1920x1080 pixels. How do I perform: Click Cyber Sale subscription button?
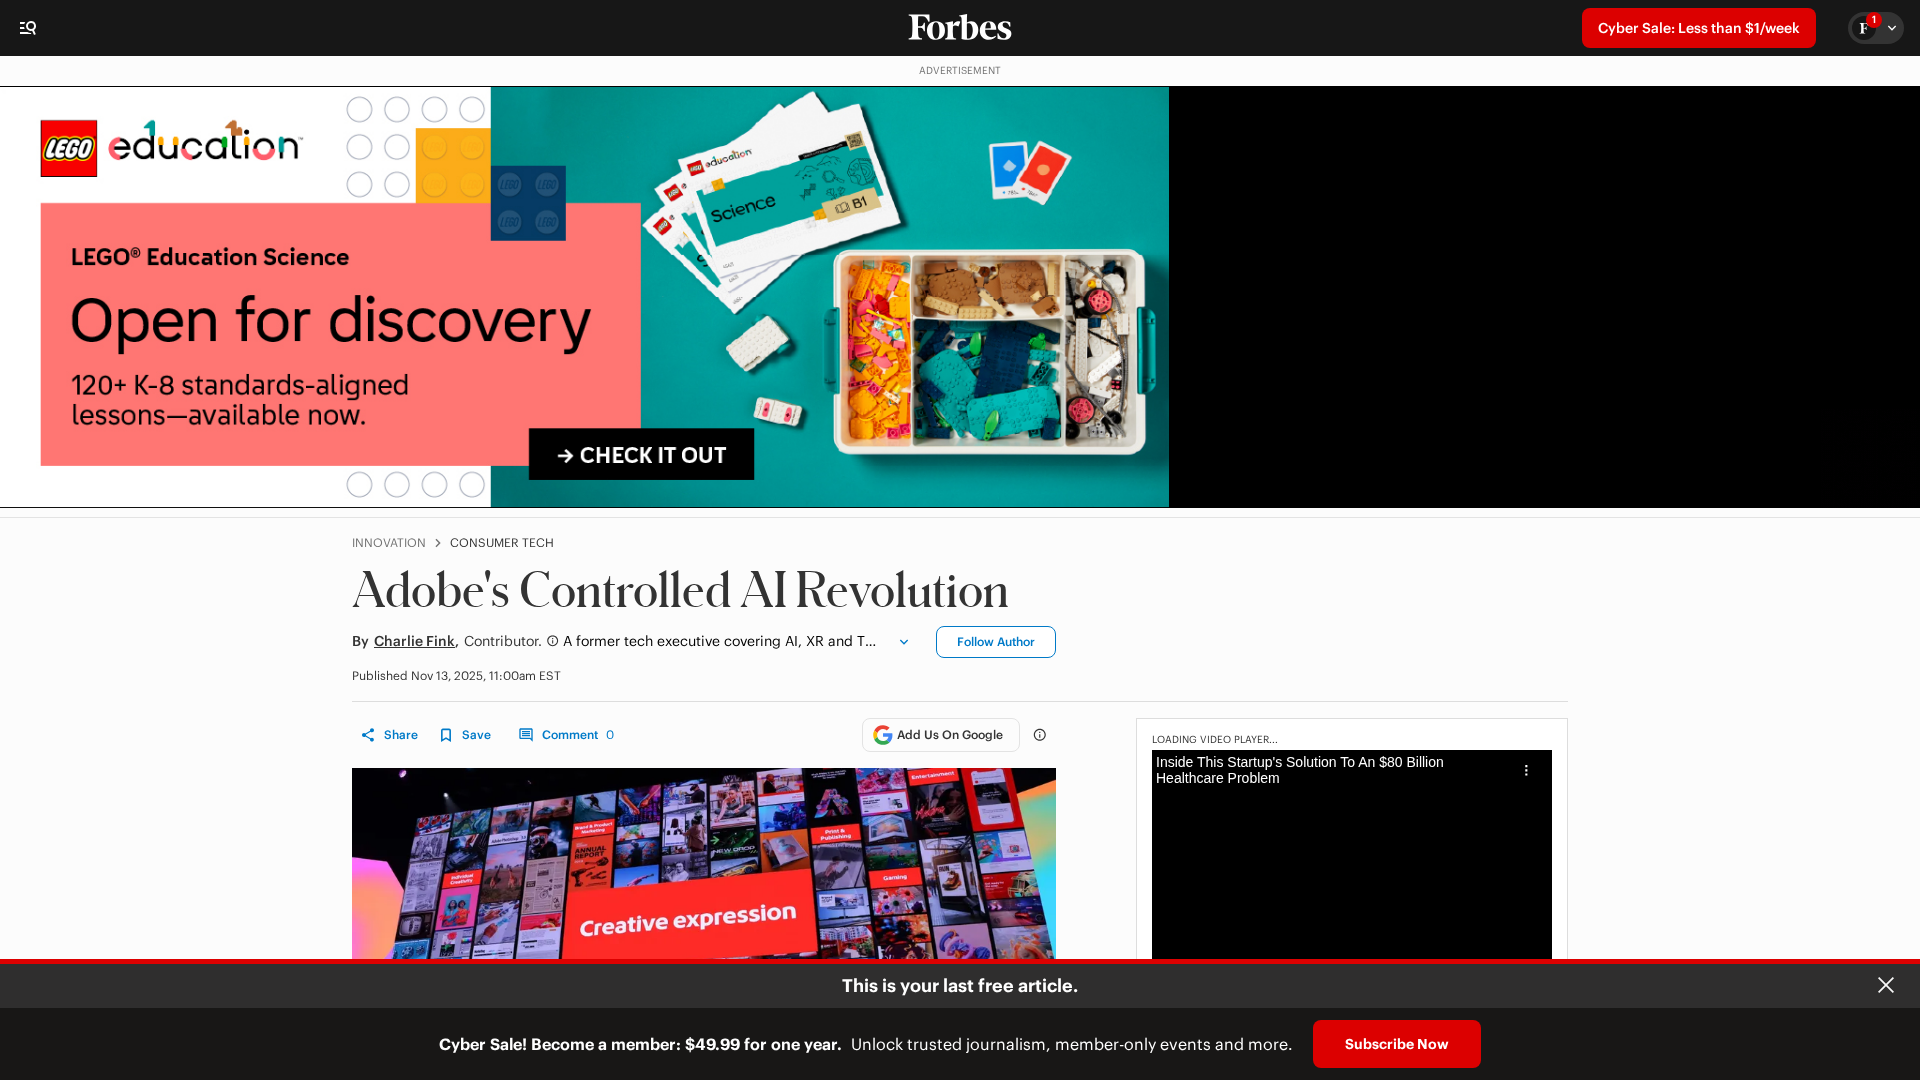point(1697,28)
